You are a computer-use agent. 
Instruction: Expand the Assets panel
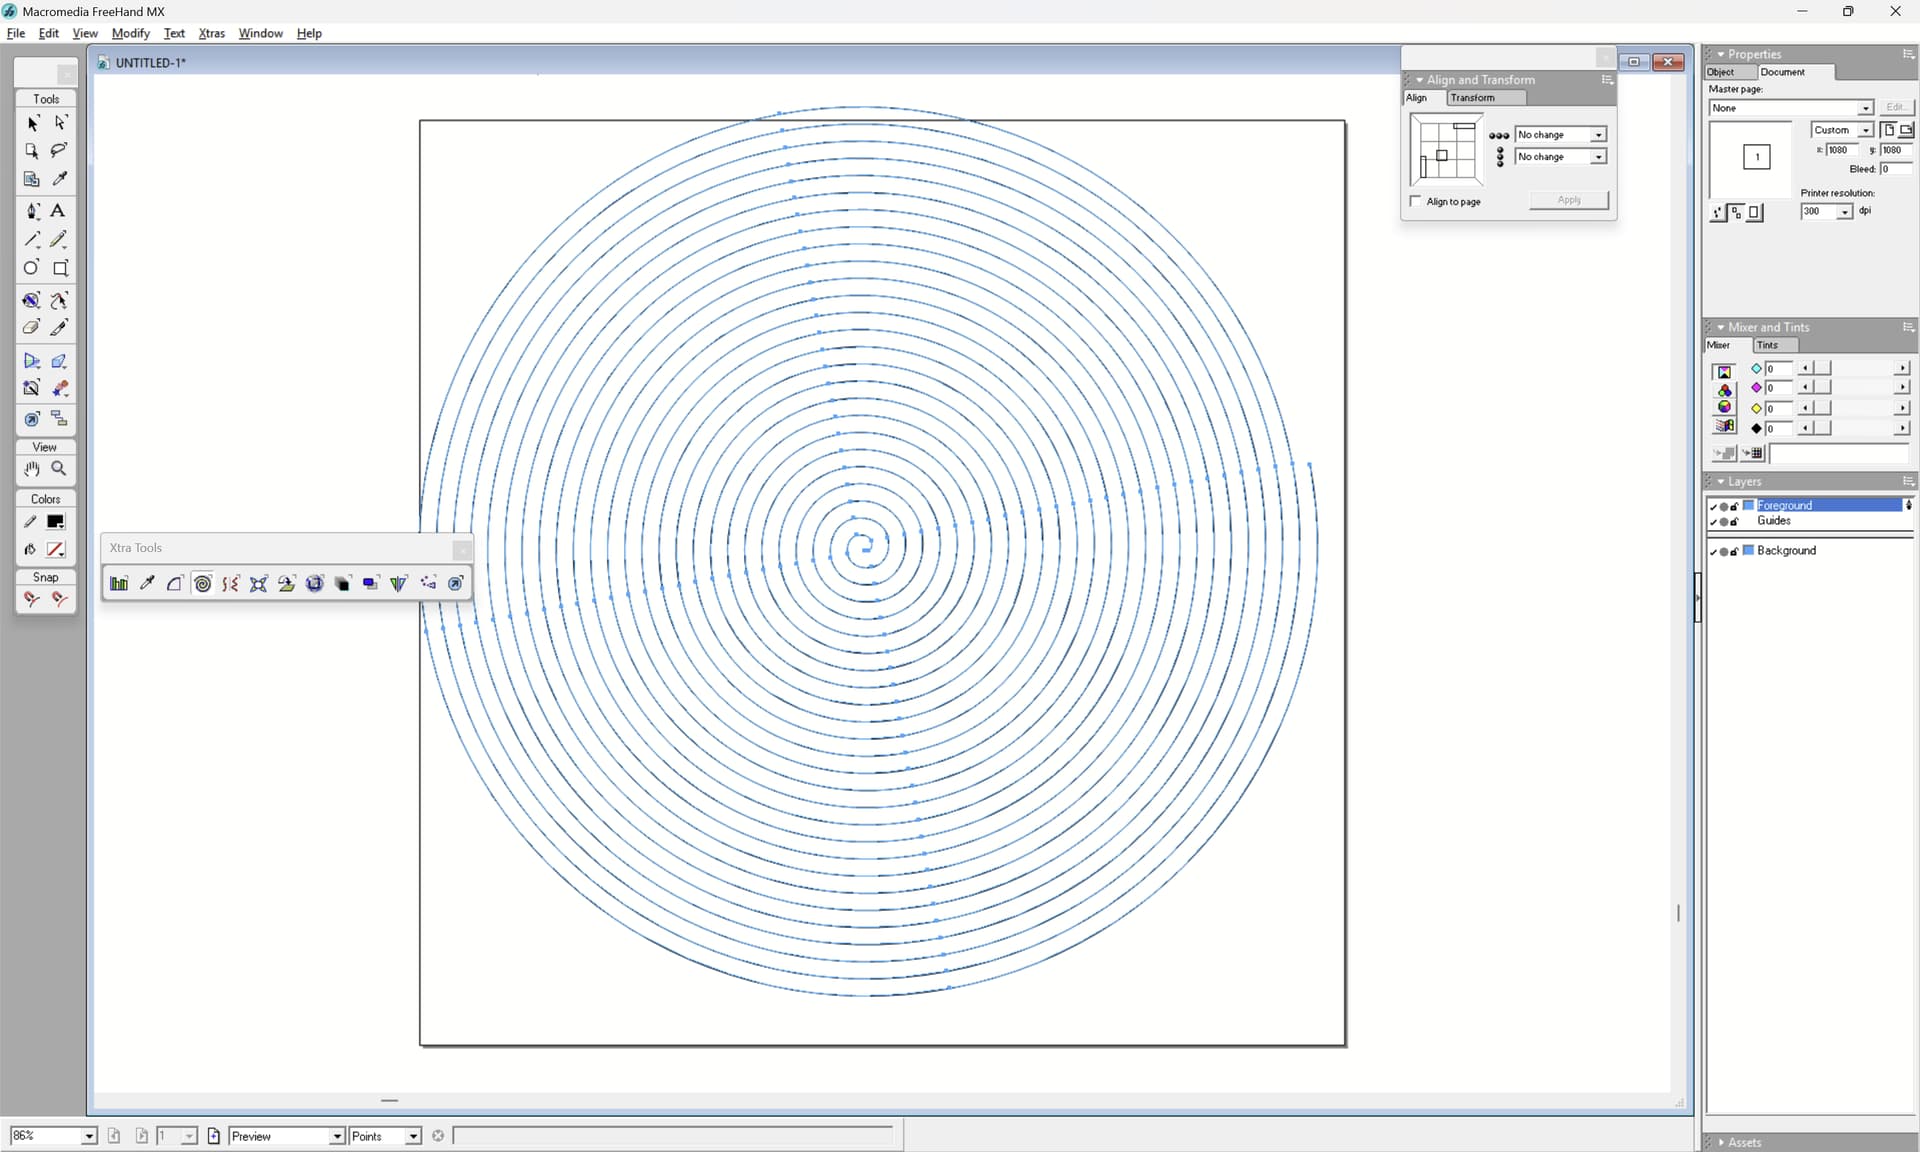[1721, 1142]
